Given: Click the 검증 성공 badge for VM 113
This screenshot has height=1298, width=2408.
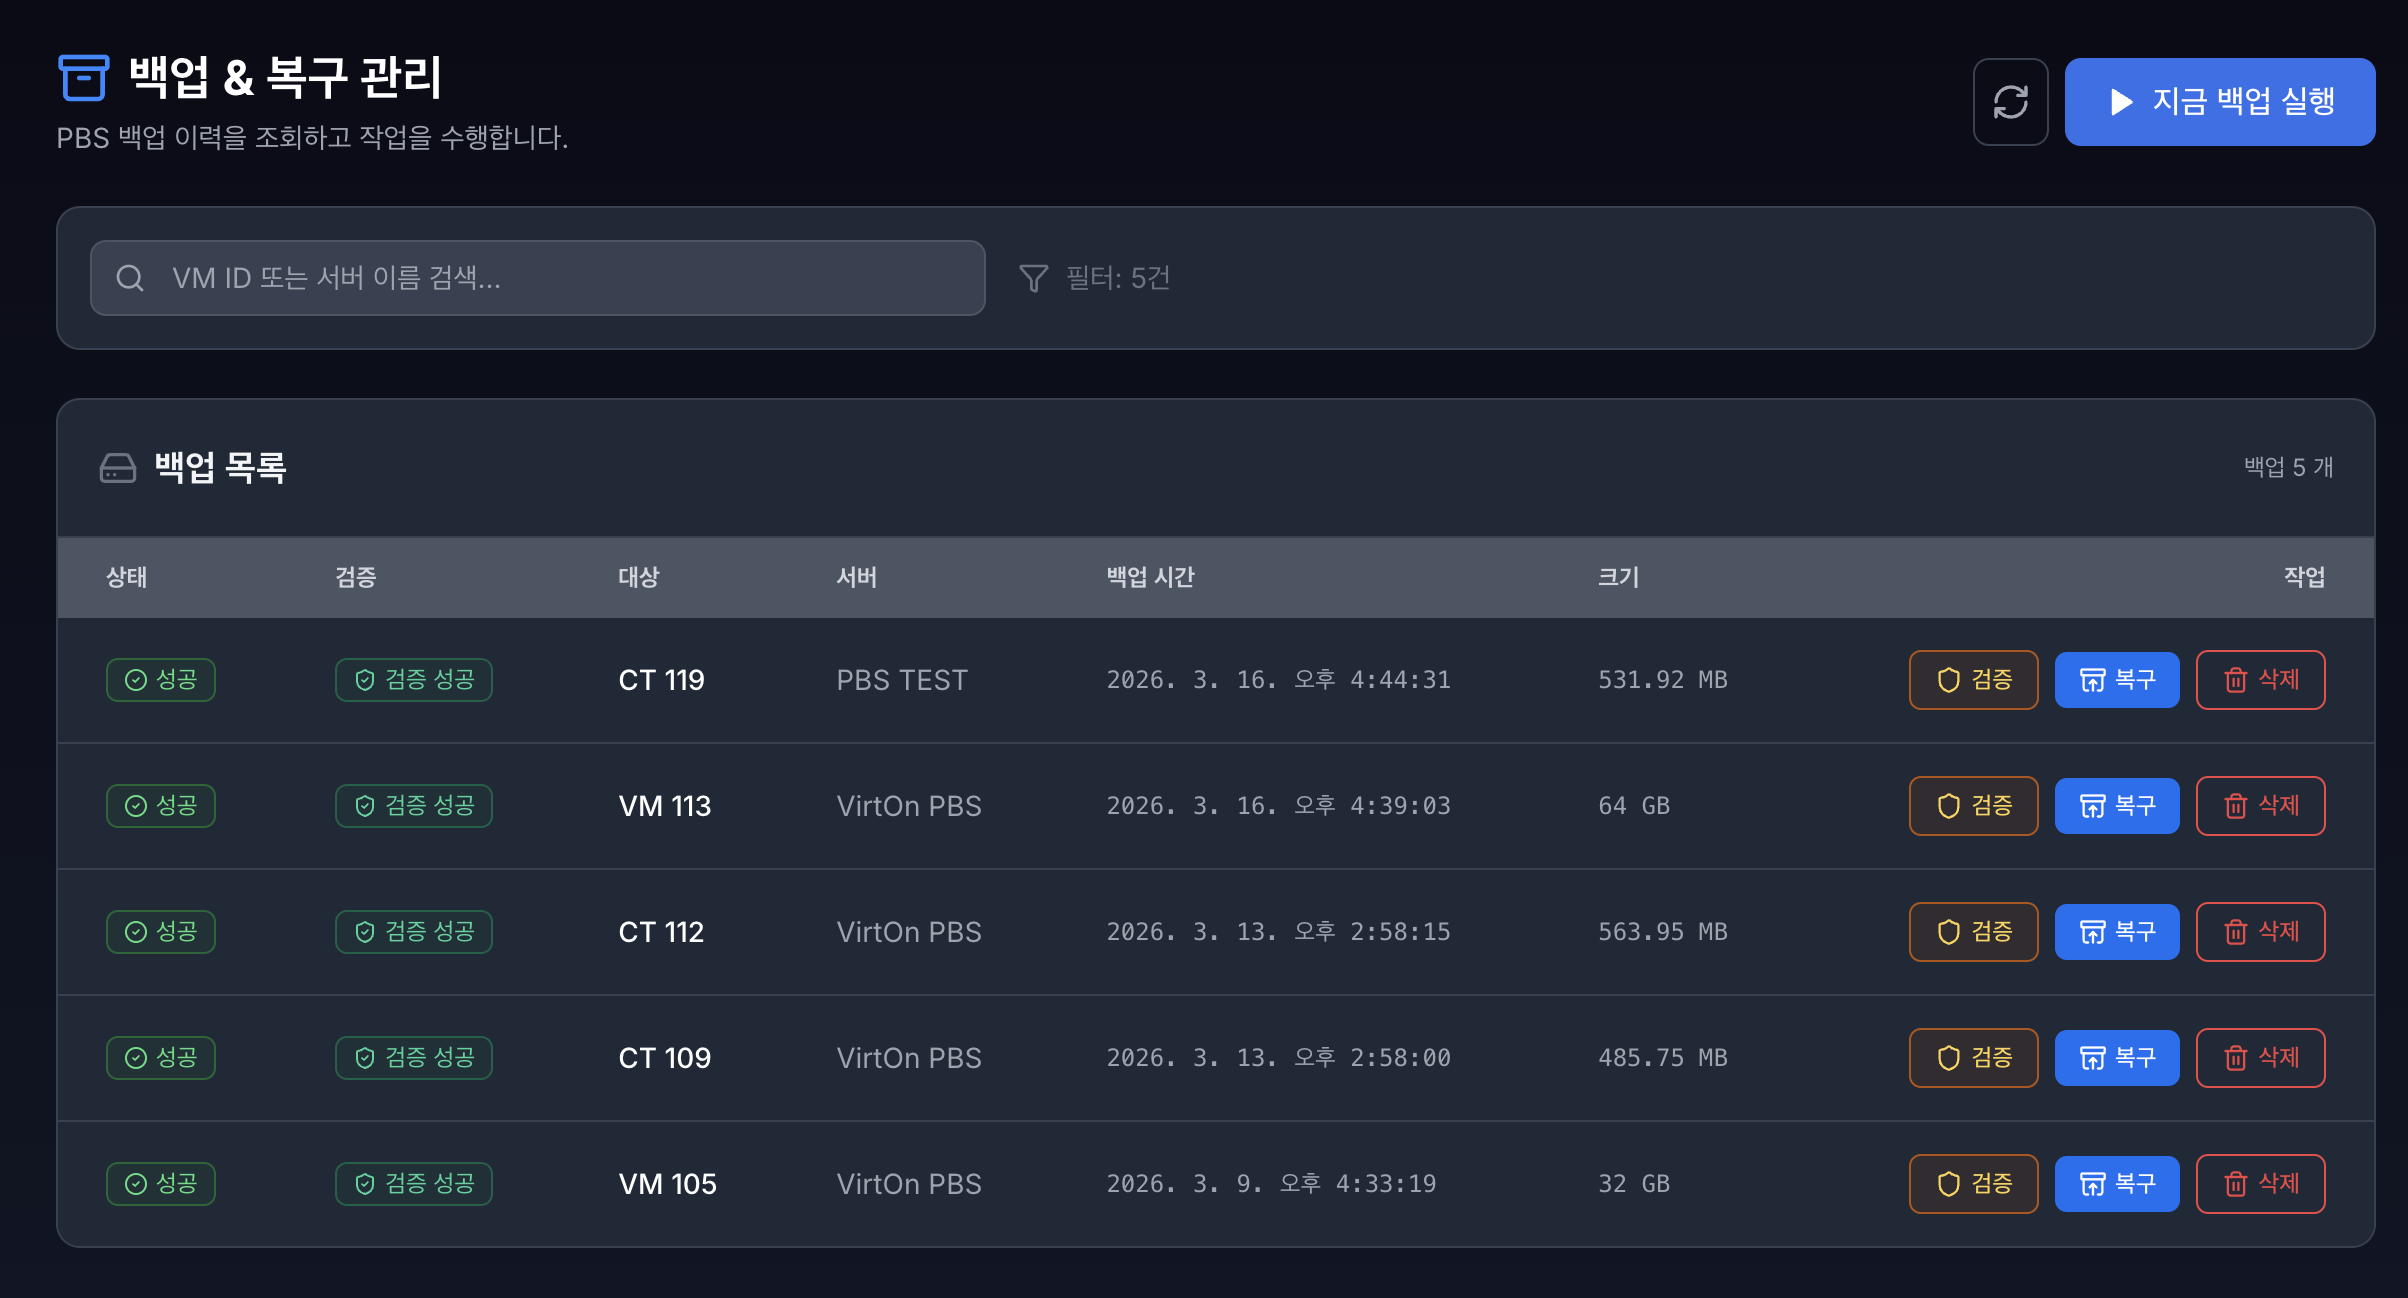Looking at the screenshot, I should (414, 806).
